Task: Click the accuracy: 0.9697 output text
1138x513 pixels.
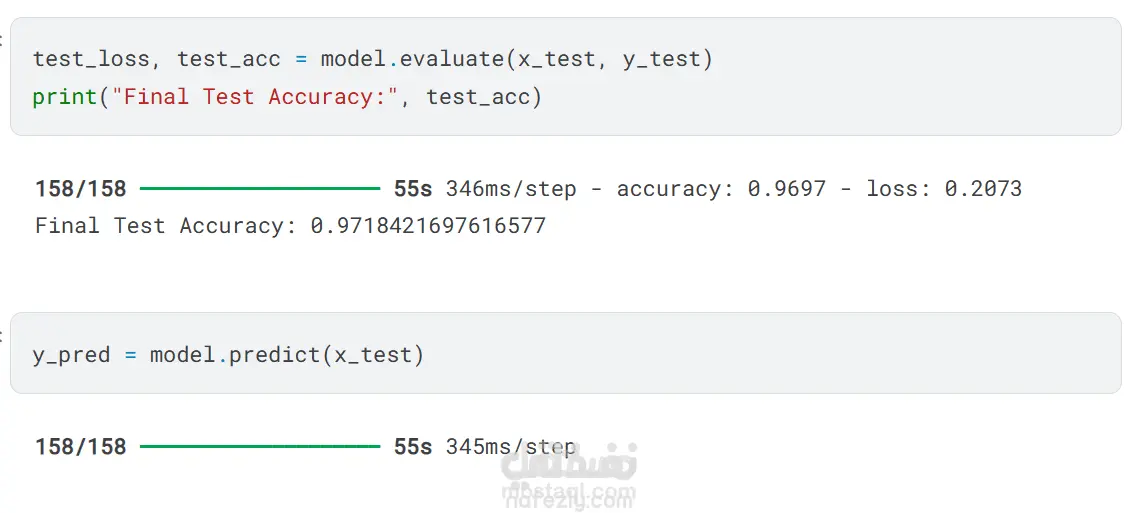Action: tap(721, 189)
